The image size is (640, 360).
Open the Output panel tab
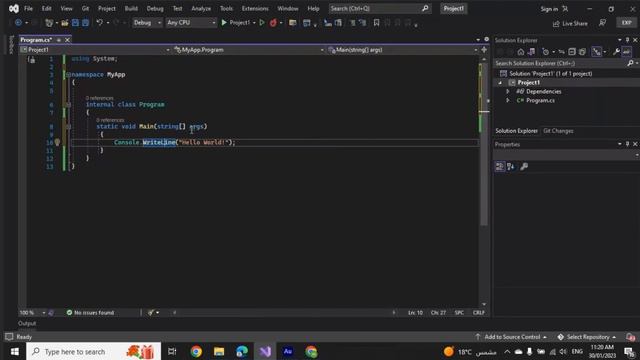tap(27, 324)
